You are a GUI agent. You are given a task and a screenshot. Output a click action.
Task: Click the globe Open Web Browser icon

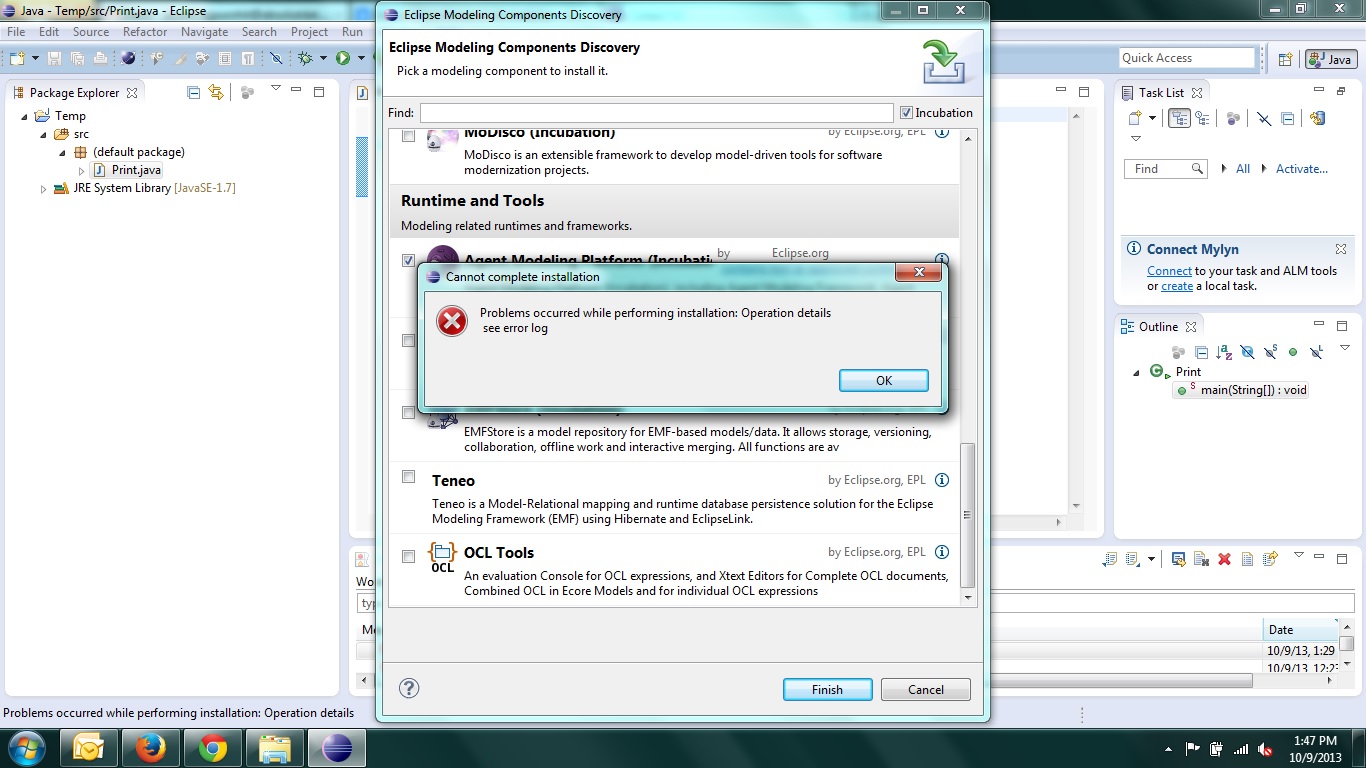tap(128, 58)
